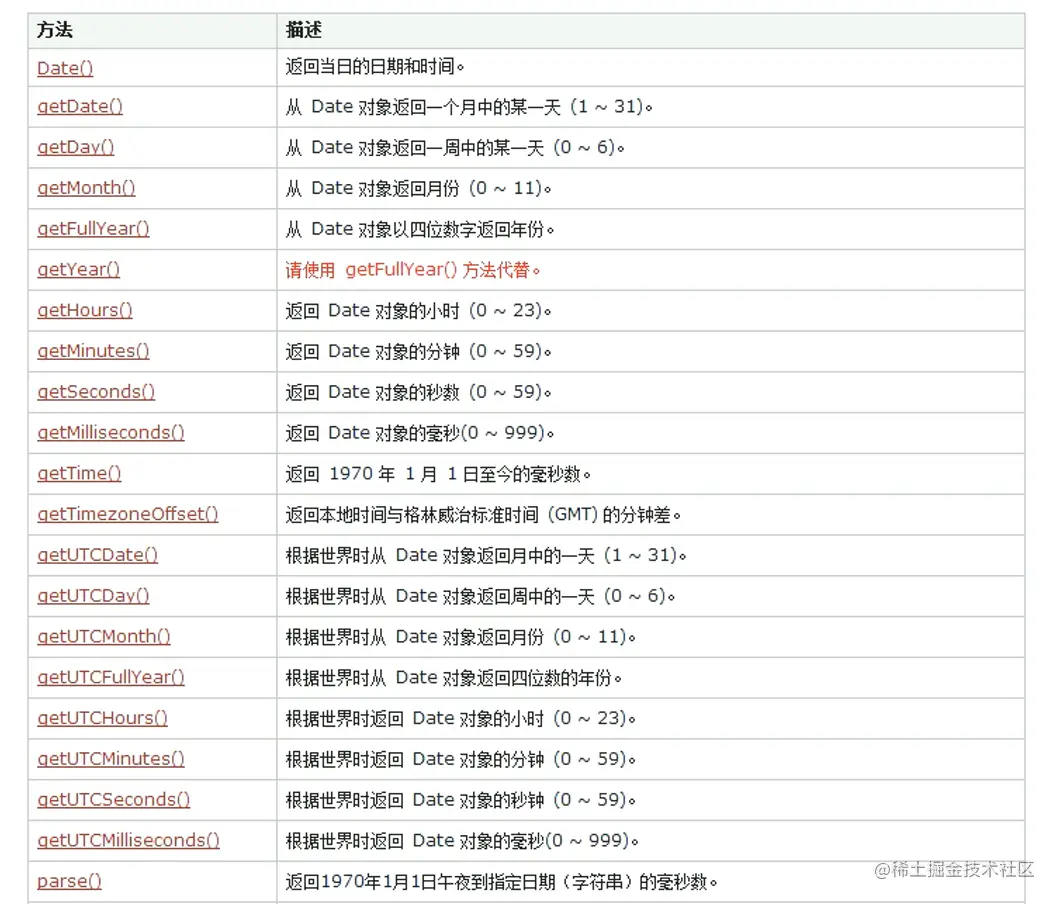Click description 从 Date 对象返回月份 (0 ~ 11)

point(418,188)
